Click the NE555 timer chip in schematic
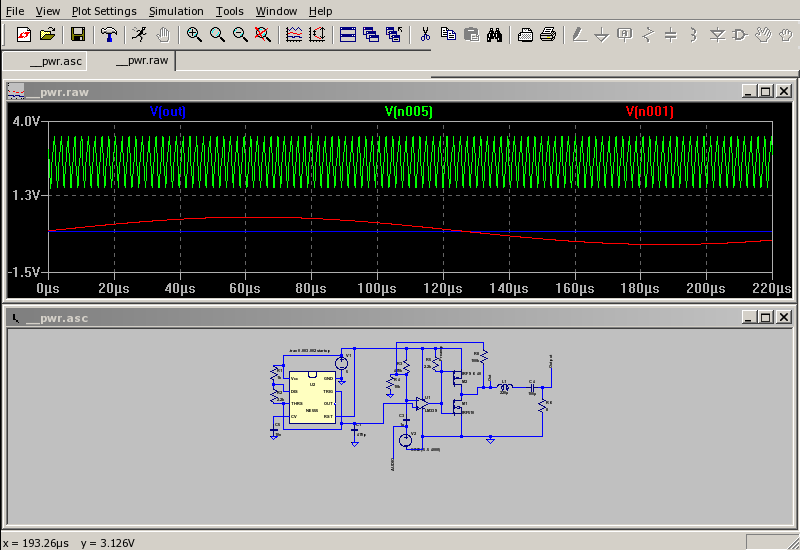The image size is (800, 550). pyautogui.click(x=312, y=397)
